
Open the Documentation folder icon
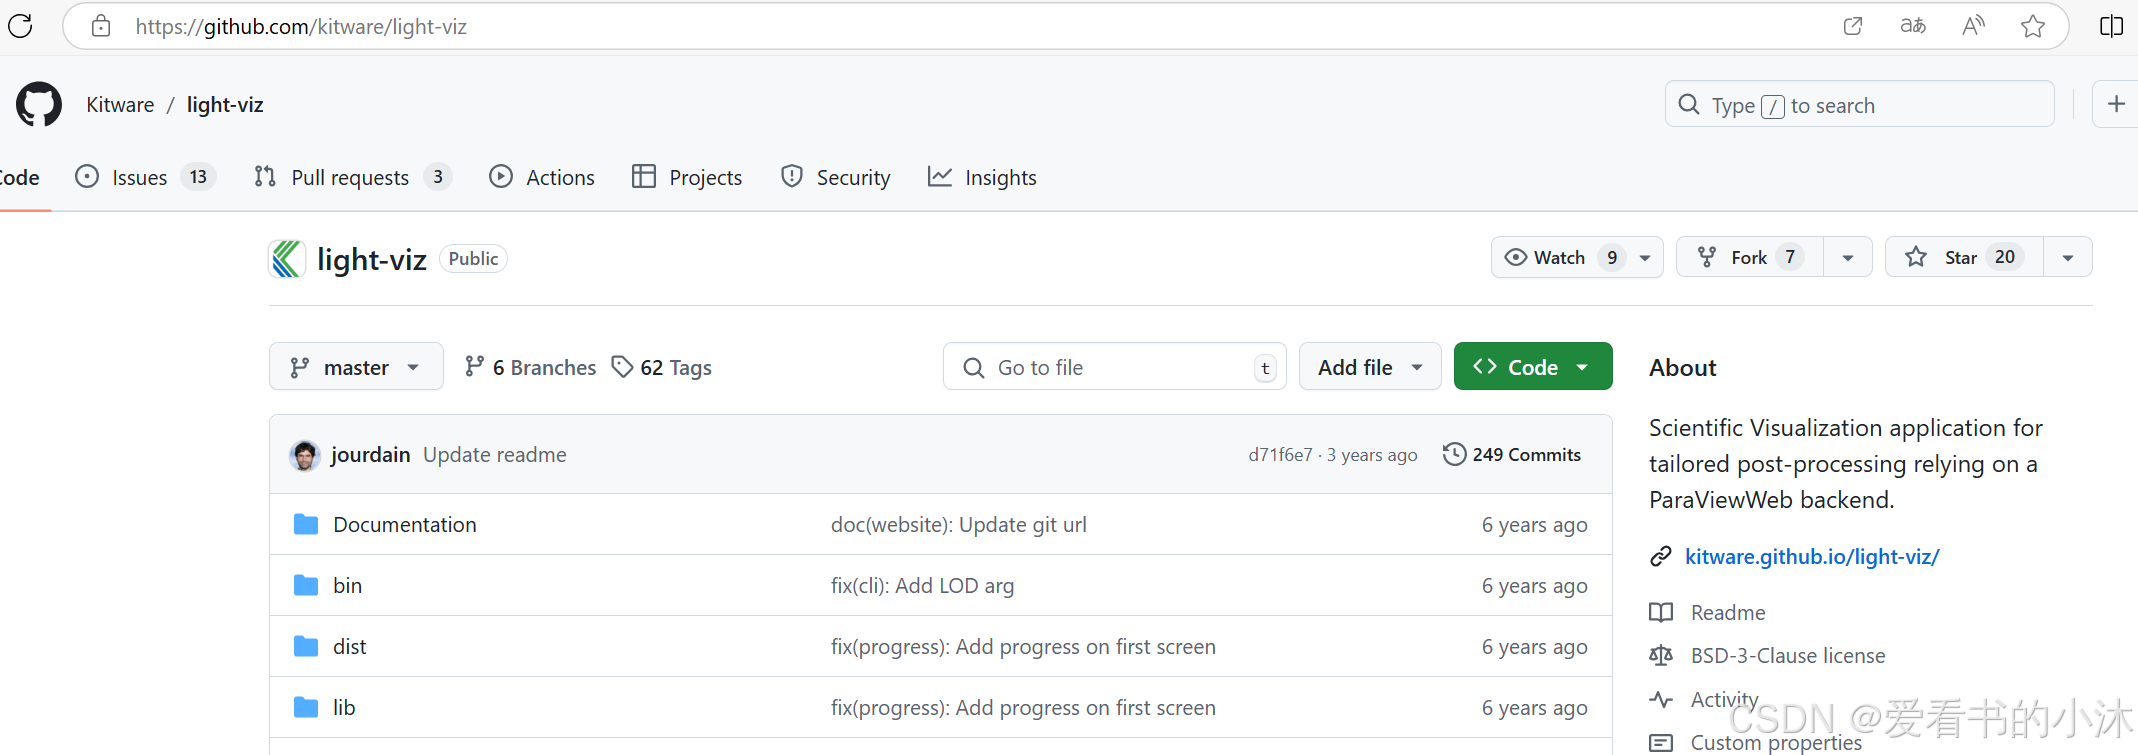306,524
